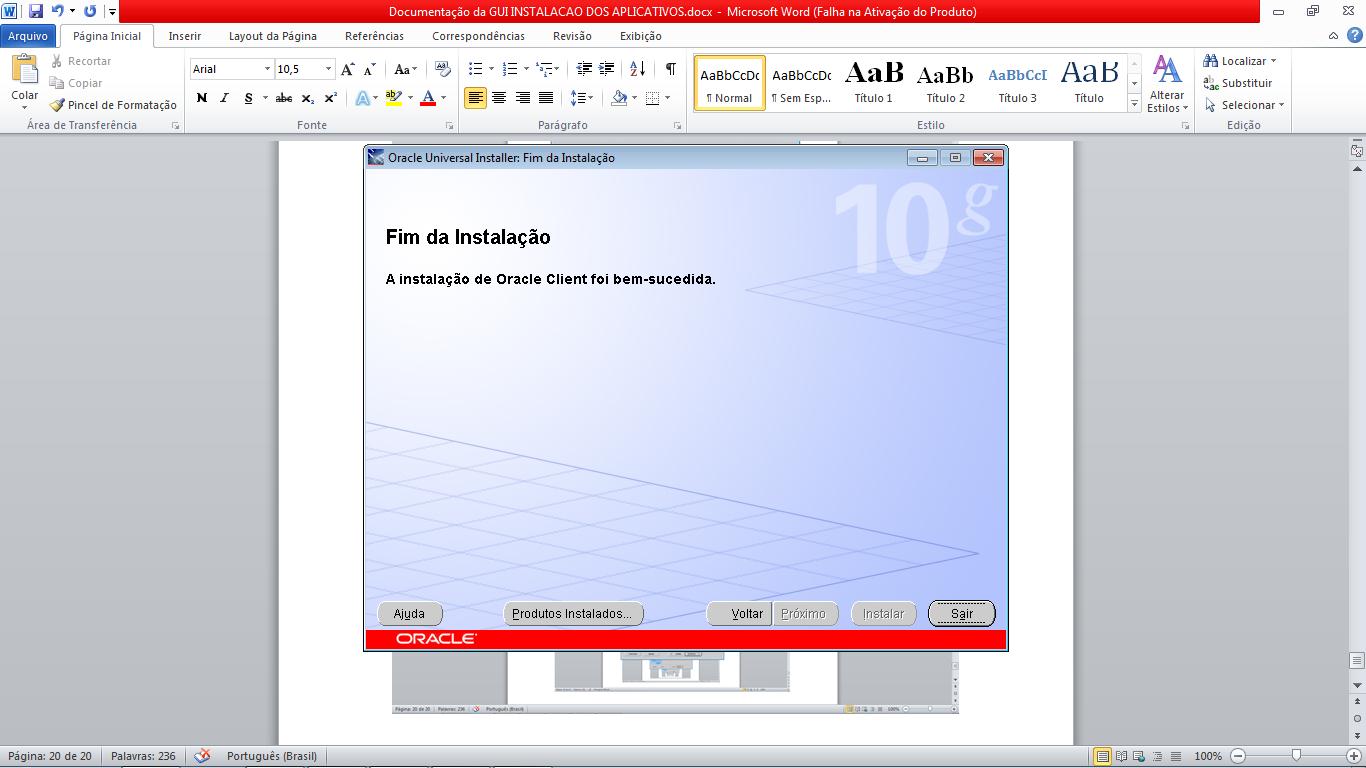1366x768 pixels.
Task: Apply subscript formatting
Action: pos(307,98)
